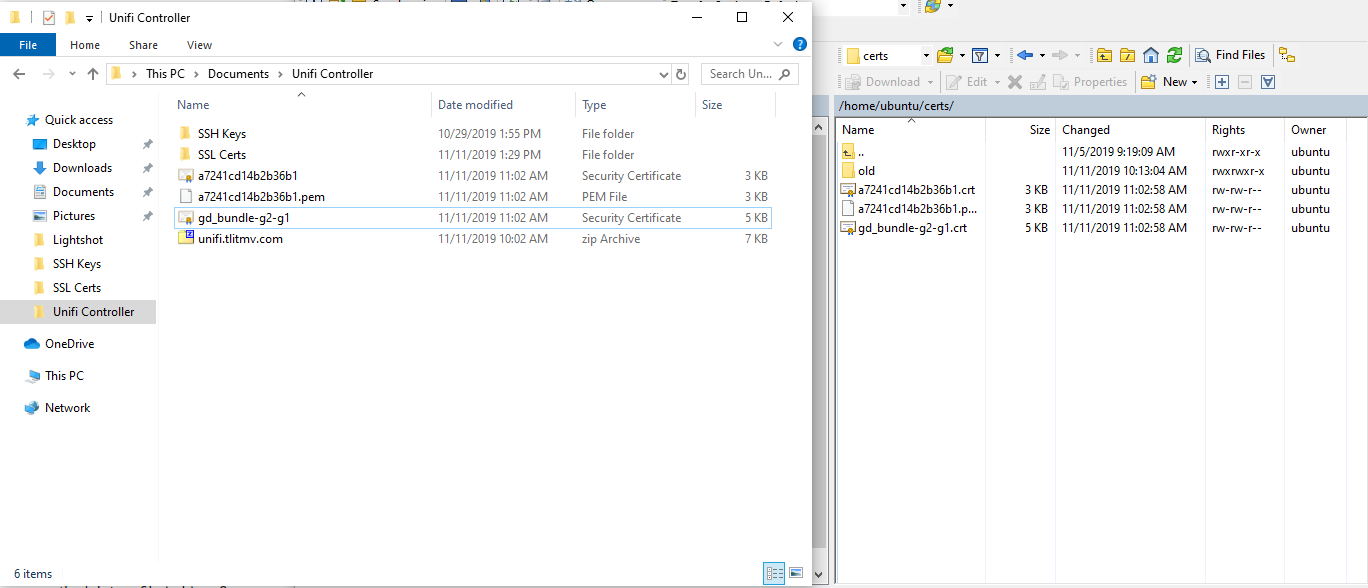Open Downloads in Quick access
This screenshot has height=588, width=1368.
click(82, 168)
